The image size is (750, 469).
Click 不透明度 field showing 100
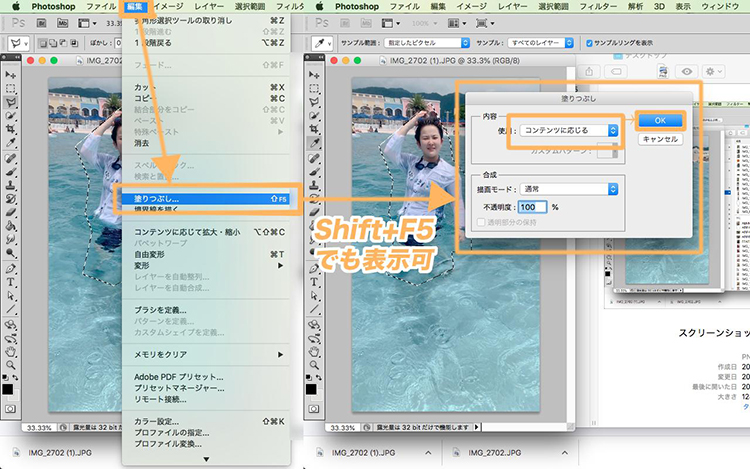pyautogui.click(x=532, y=207)
